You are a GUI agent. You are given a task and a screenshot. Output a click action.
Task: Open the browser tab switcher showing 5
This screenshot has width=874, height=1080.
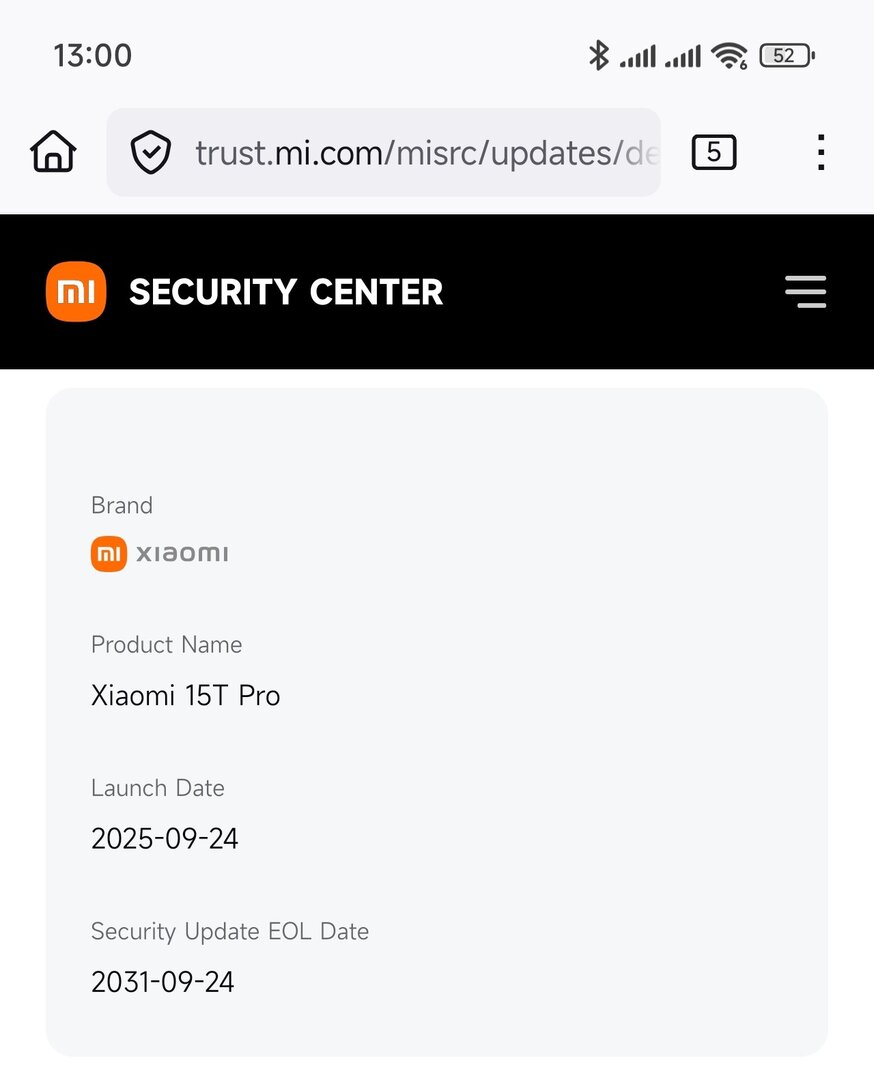[713, 153]
